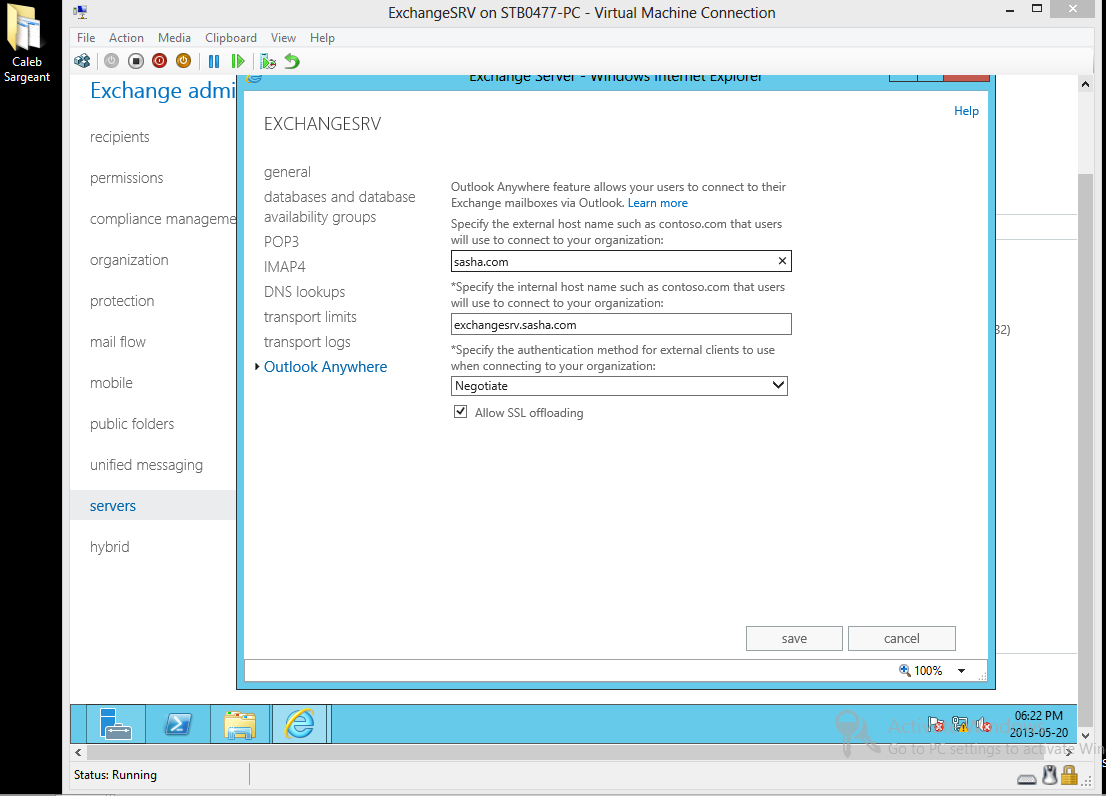This screenshot has width=1106, height=796.
Task: Click the Checkpoint snapshot icon
Action: (x=267, y=61)
